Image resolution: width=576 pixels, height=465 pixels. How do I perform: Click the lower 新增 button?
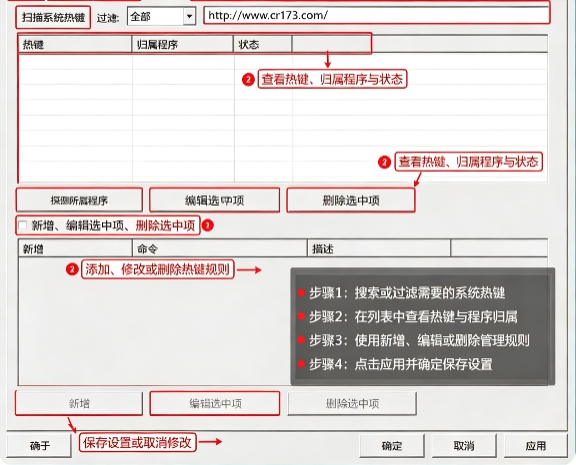click(79, 403)
